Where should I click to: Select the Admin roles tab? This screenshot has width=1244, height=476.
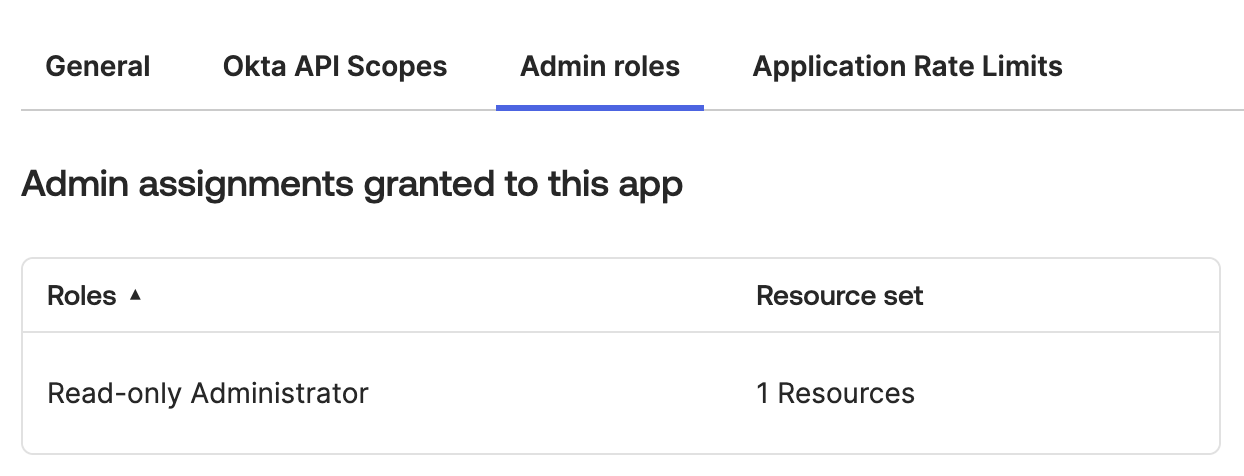point(600,67)
